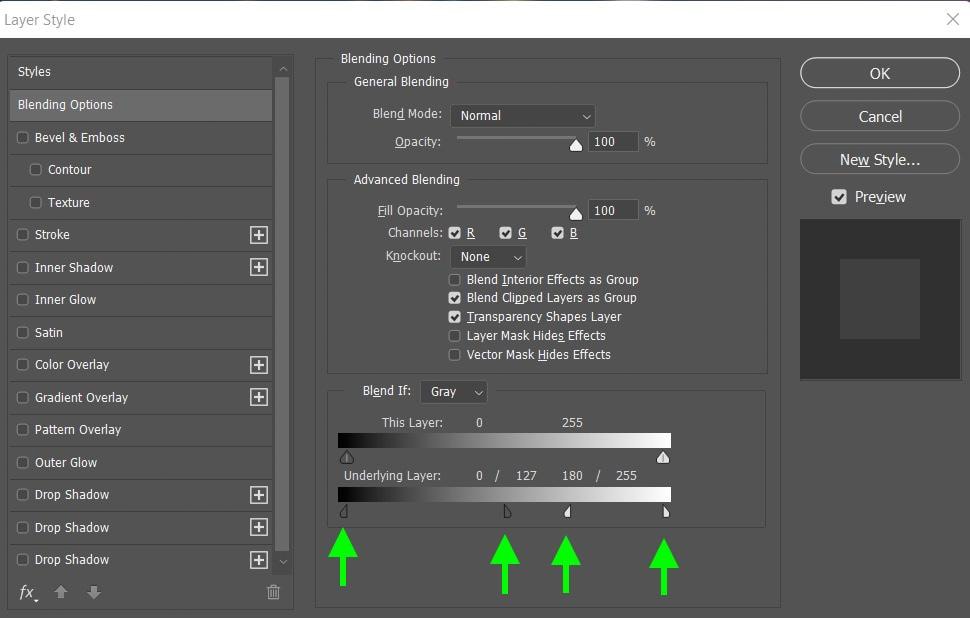The height and width of the screenshot is (618, 970).
Task: Click Underlying Layer white point handle
Action: point(666,511)
